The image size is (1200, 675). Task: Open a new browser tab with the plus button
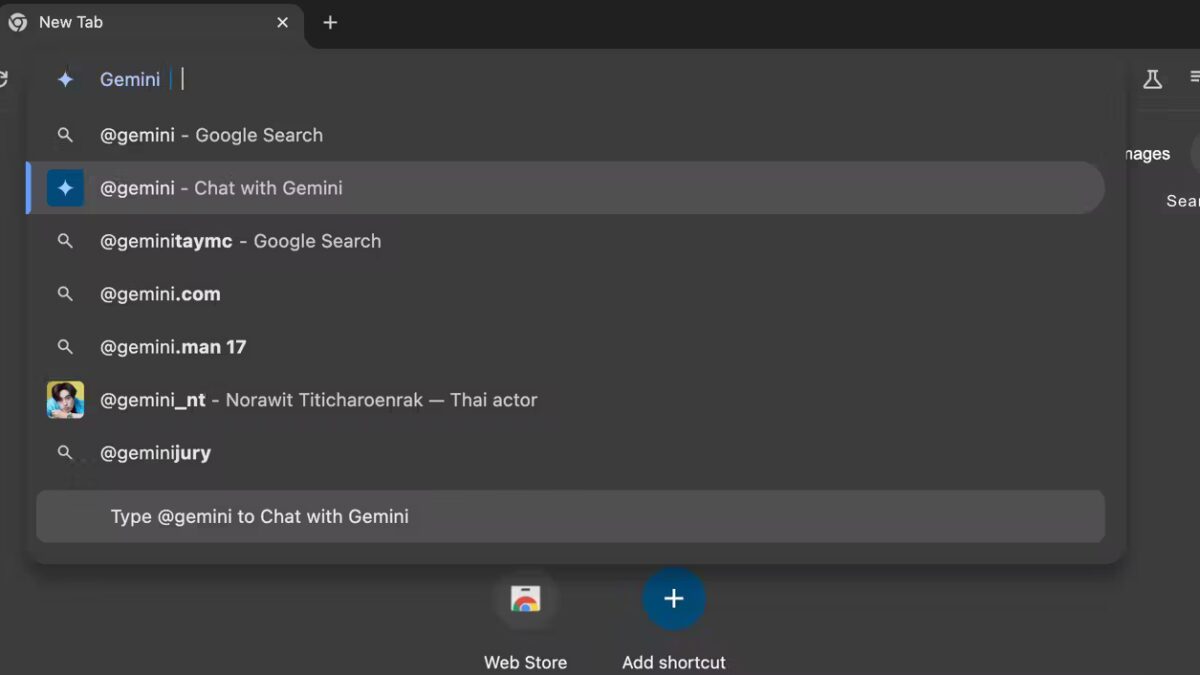[x=330, y=22]
